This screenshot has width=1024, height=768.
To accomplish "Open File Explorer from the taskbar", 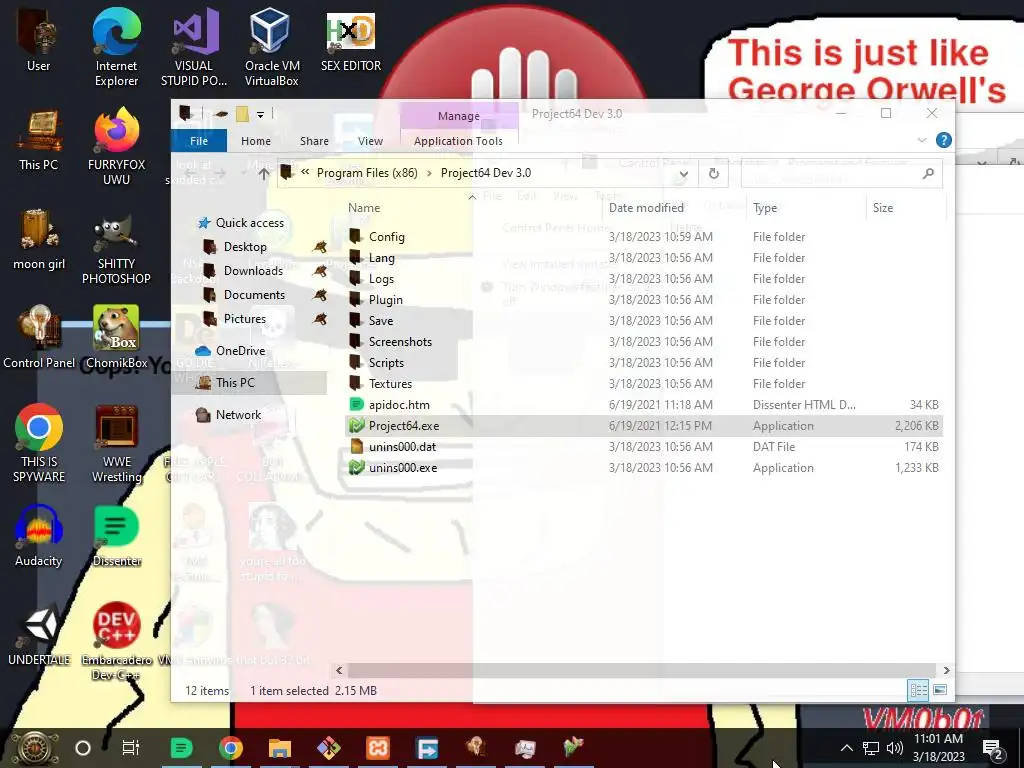I will pyautogui.click(x=280, y=748).
